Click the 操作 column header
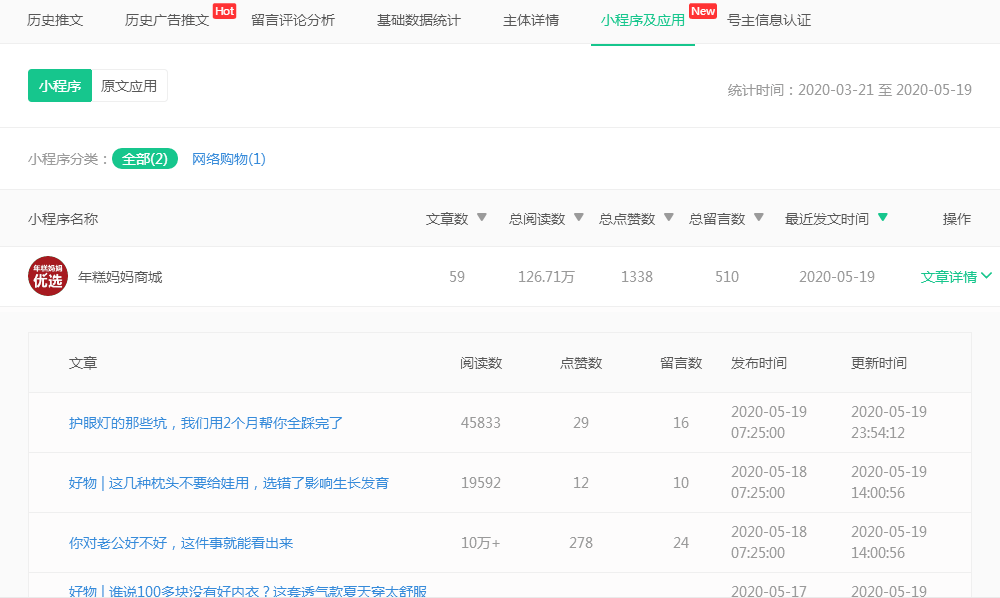 coord(957,219)
